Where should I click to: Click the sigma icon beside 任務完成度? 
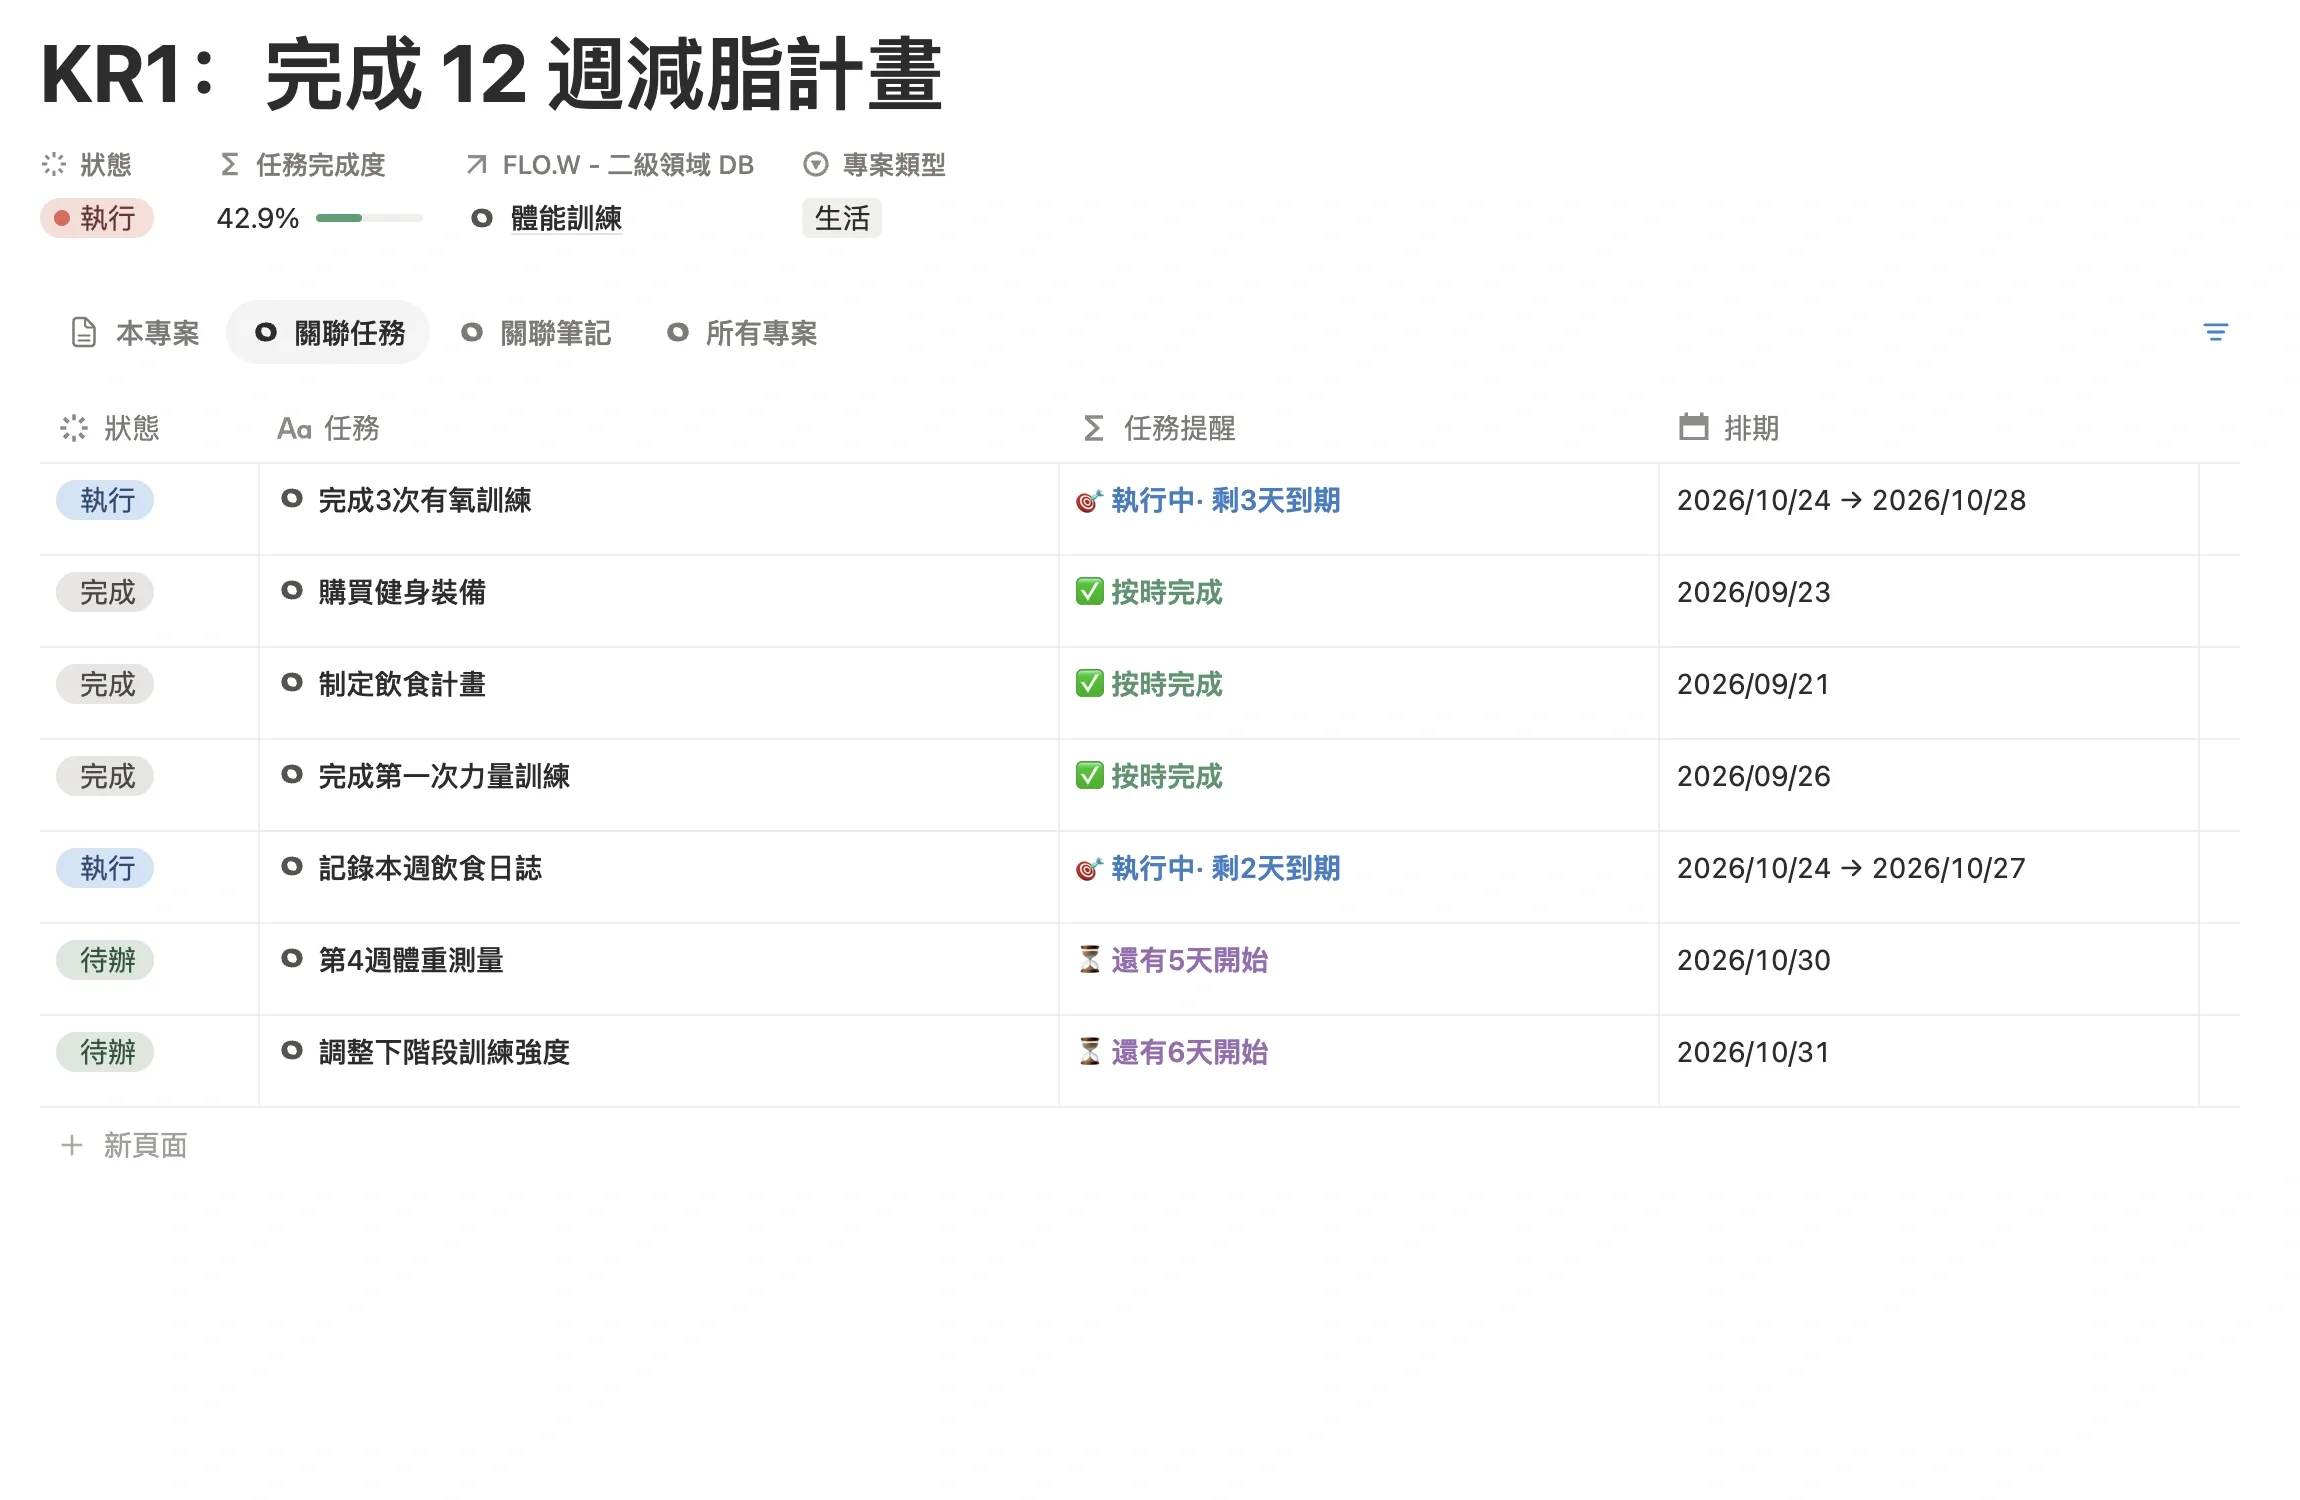pos(229,164)
